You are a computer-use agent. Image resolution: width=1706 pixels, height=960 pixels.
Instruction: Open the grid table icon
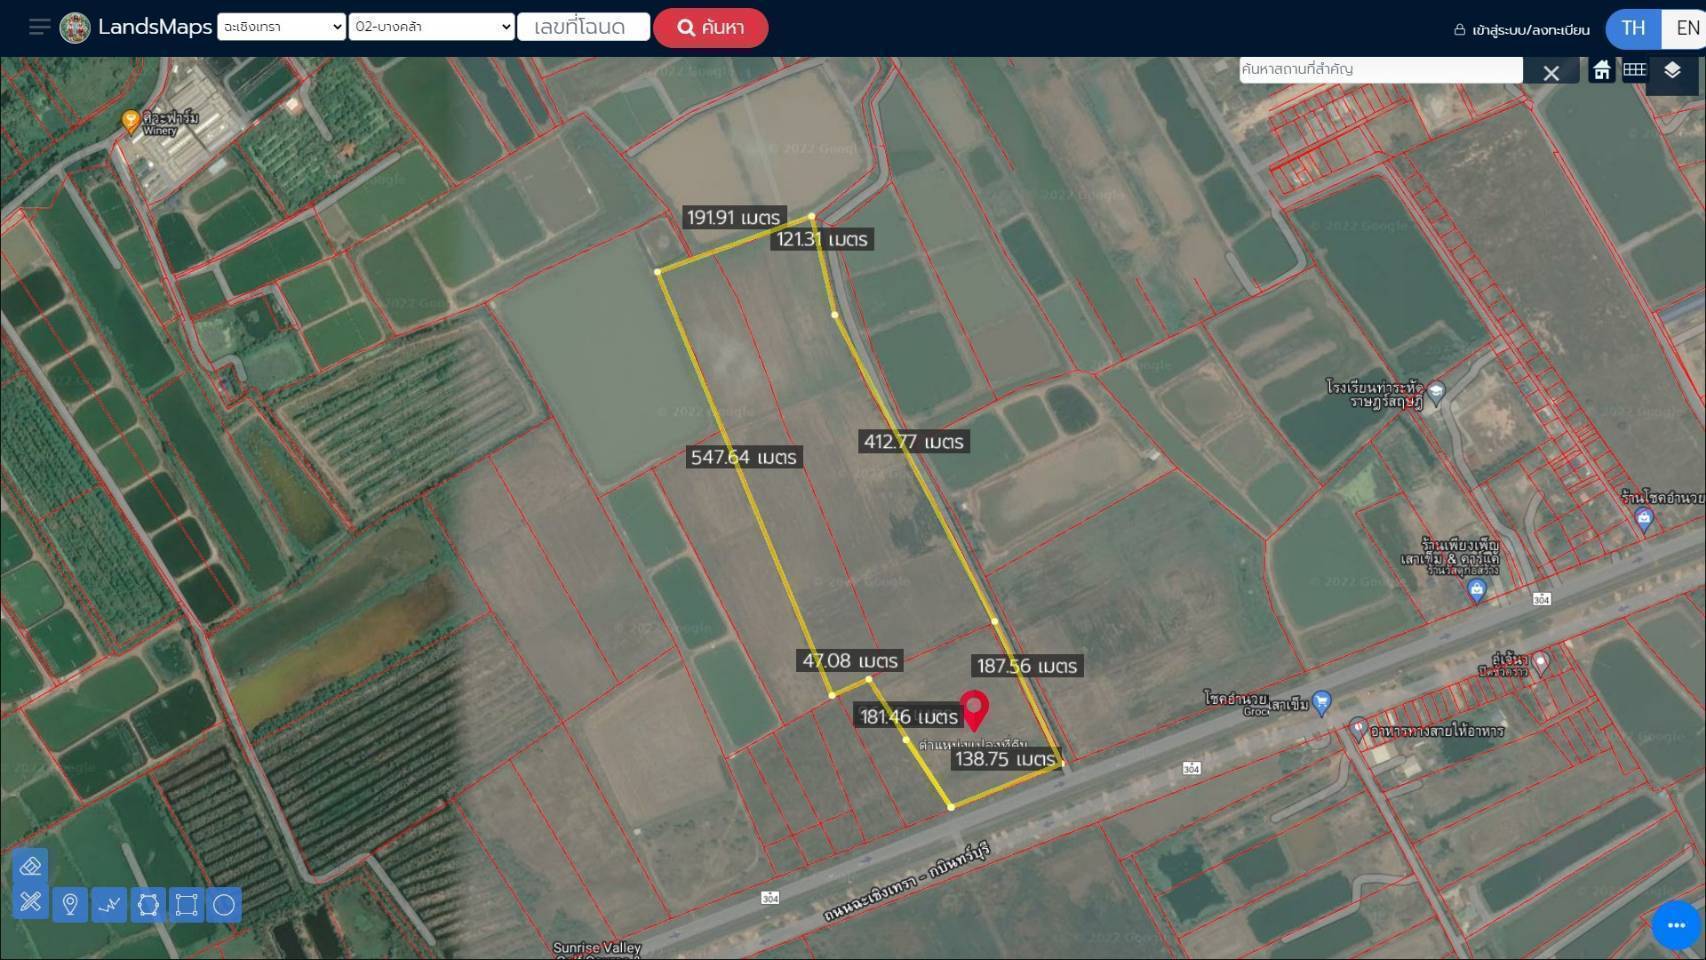click(1635, 70)
